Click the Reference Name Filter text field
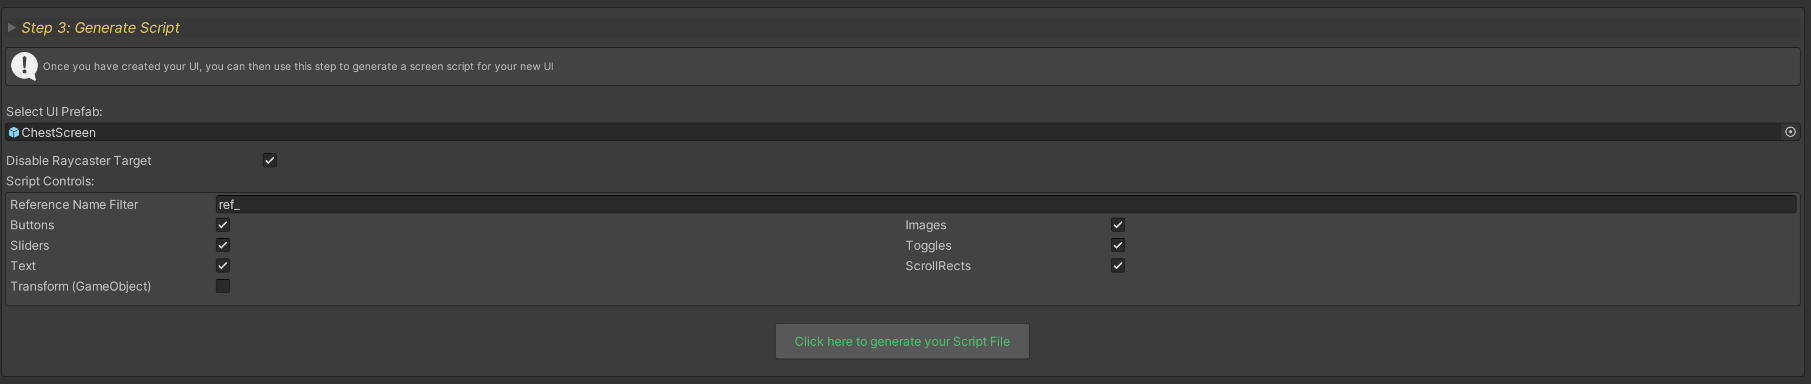 pos(1006,204)
